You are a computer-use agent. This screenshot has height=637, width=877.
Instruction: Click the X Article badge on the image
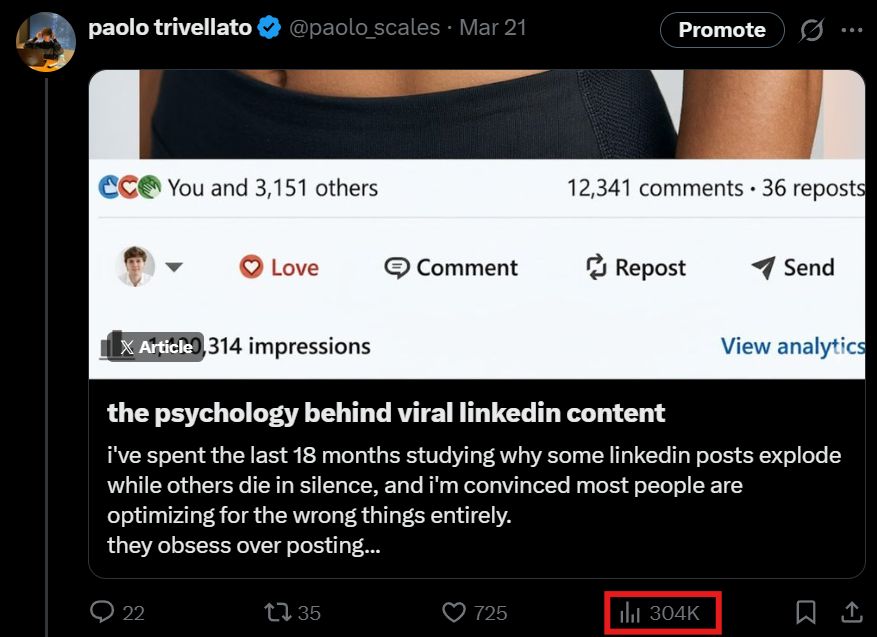(155, 347)
